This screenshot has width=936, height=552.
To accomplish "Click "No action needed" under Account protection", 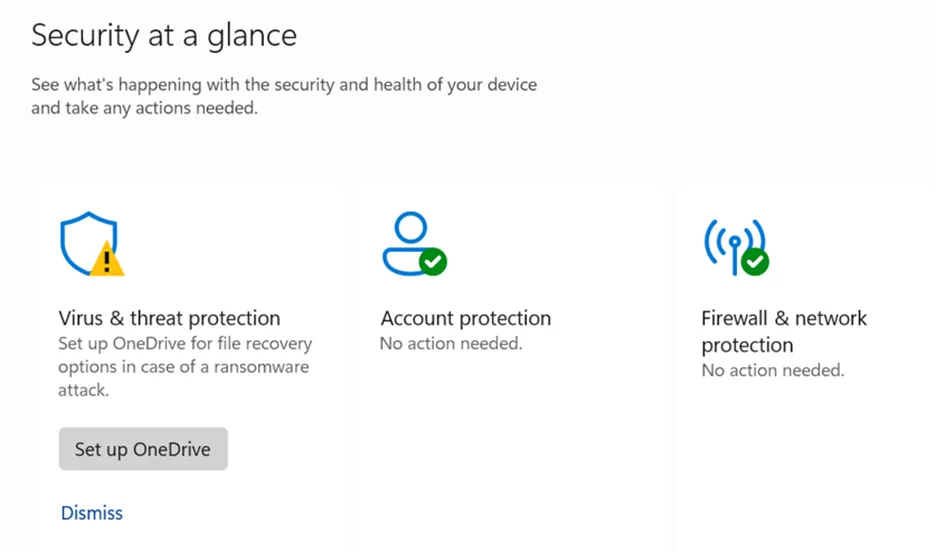I will point(451,344).
